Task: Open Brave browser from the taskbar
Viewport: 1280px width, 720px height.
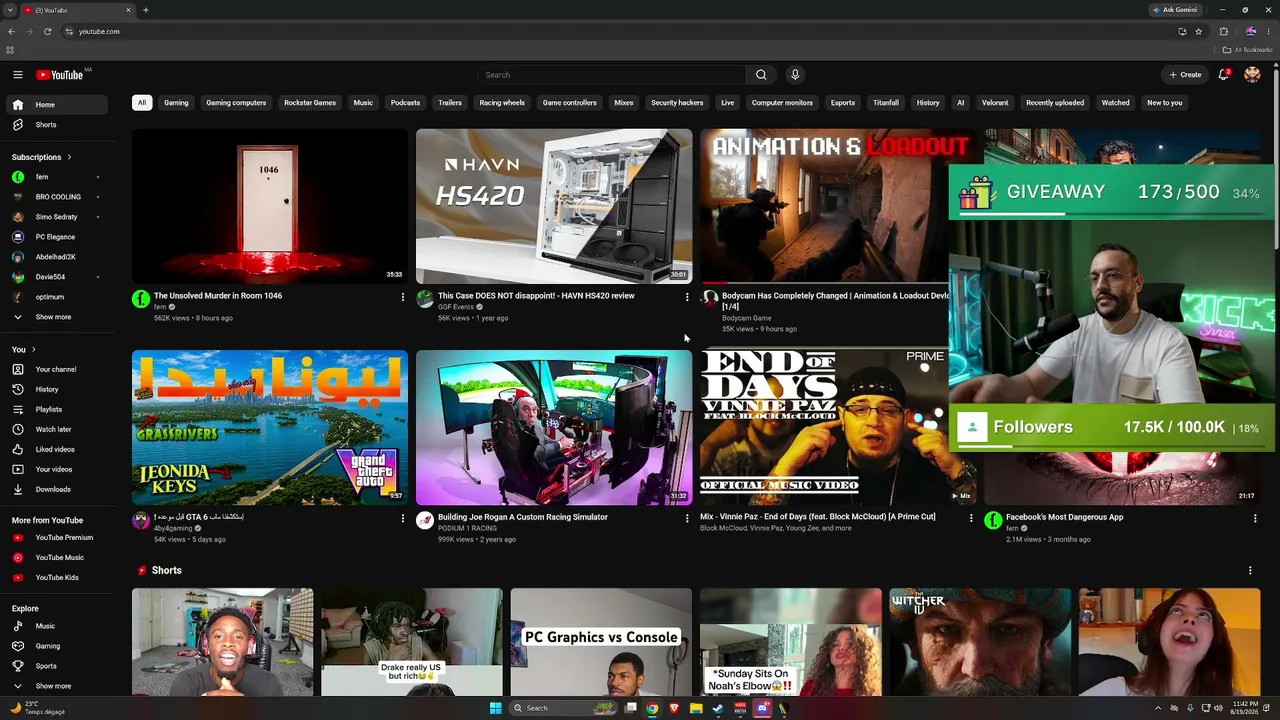Action: pos(674,708)
